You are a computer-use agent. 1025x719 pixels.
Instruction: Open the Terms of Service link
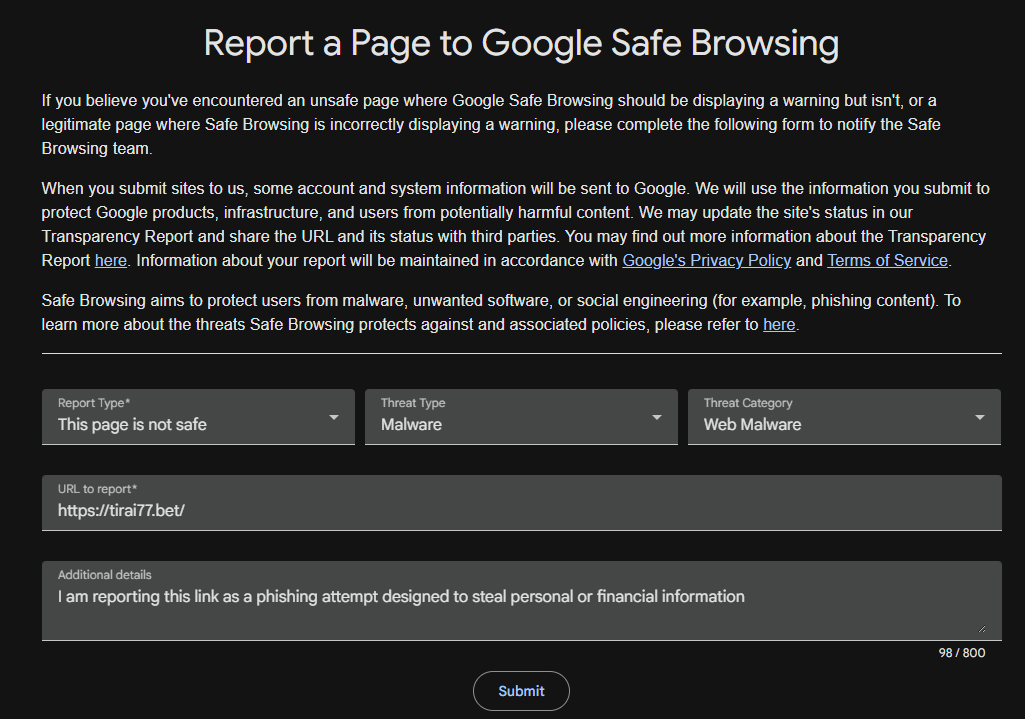click(x=887, y=261)
